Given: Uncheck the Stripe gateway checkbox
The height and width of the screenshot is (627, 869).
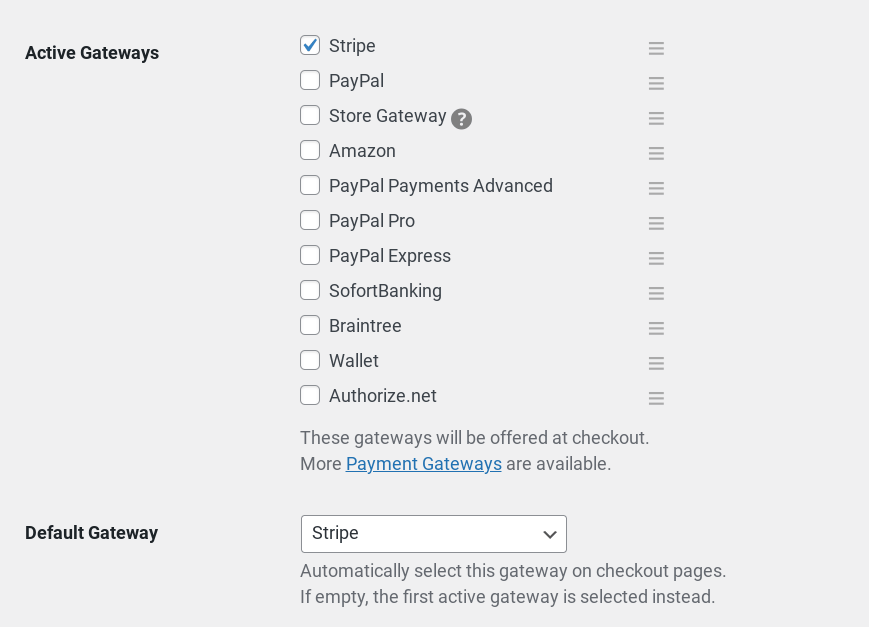Looking at the screenshot, I should click(310, 45).
